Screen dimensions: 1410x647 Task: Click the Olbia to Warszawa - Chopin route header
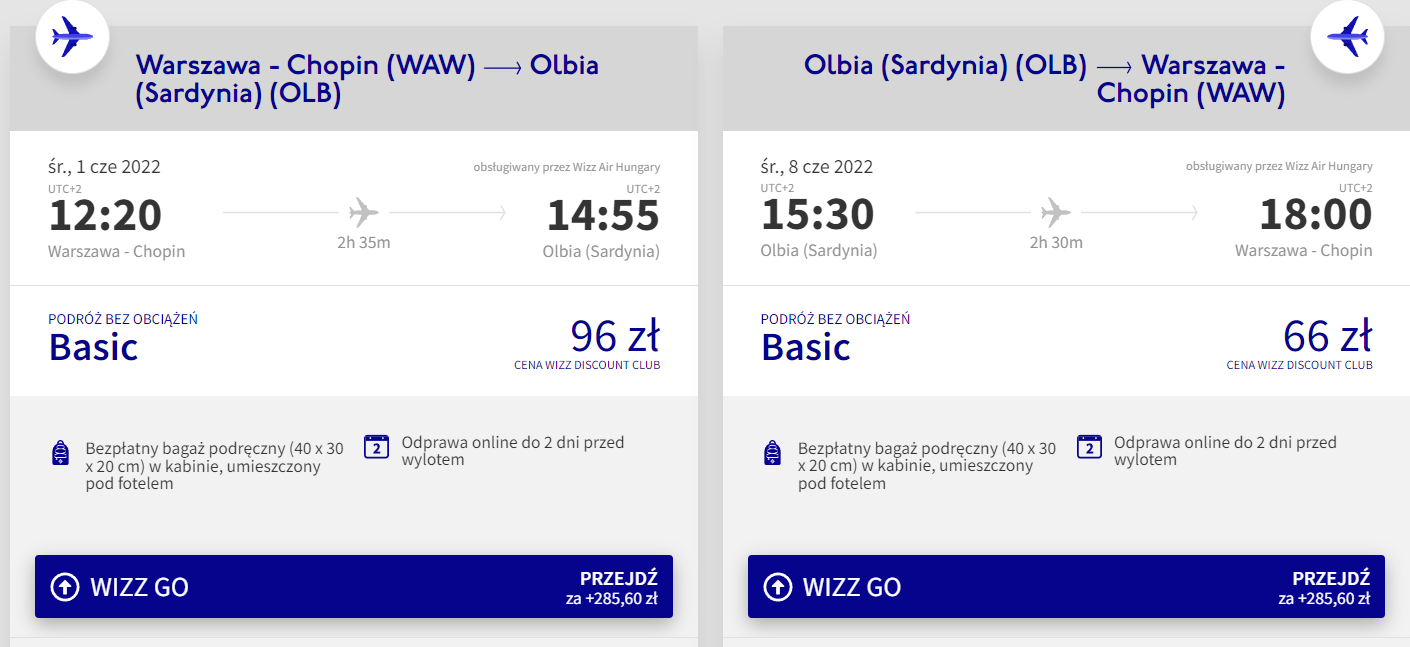tap(1045, 79)
